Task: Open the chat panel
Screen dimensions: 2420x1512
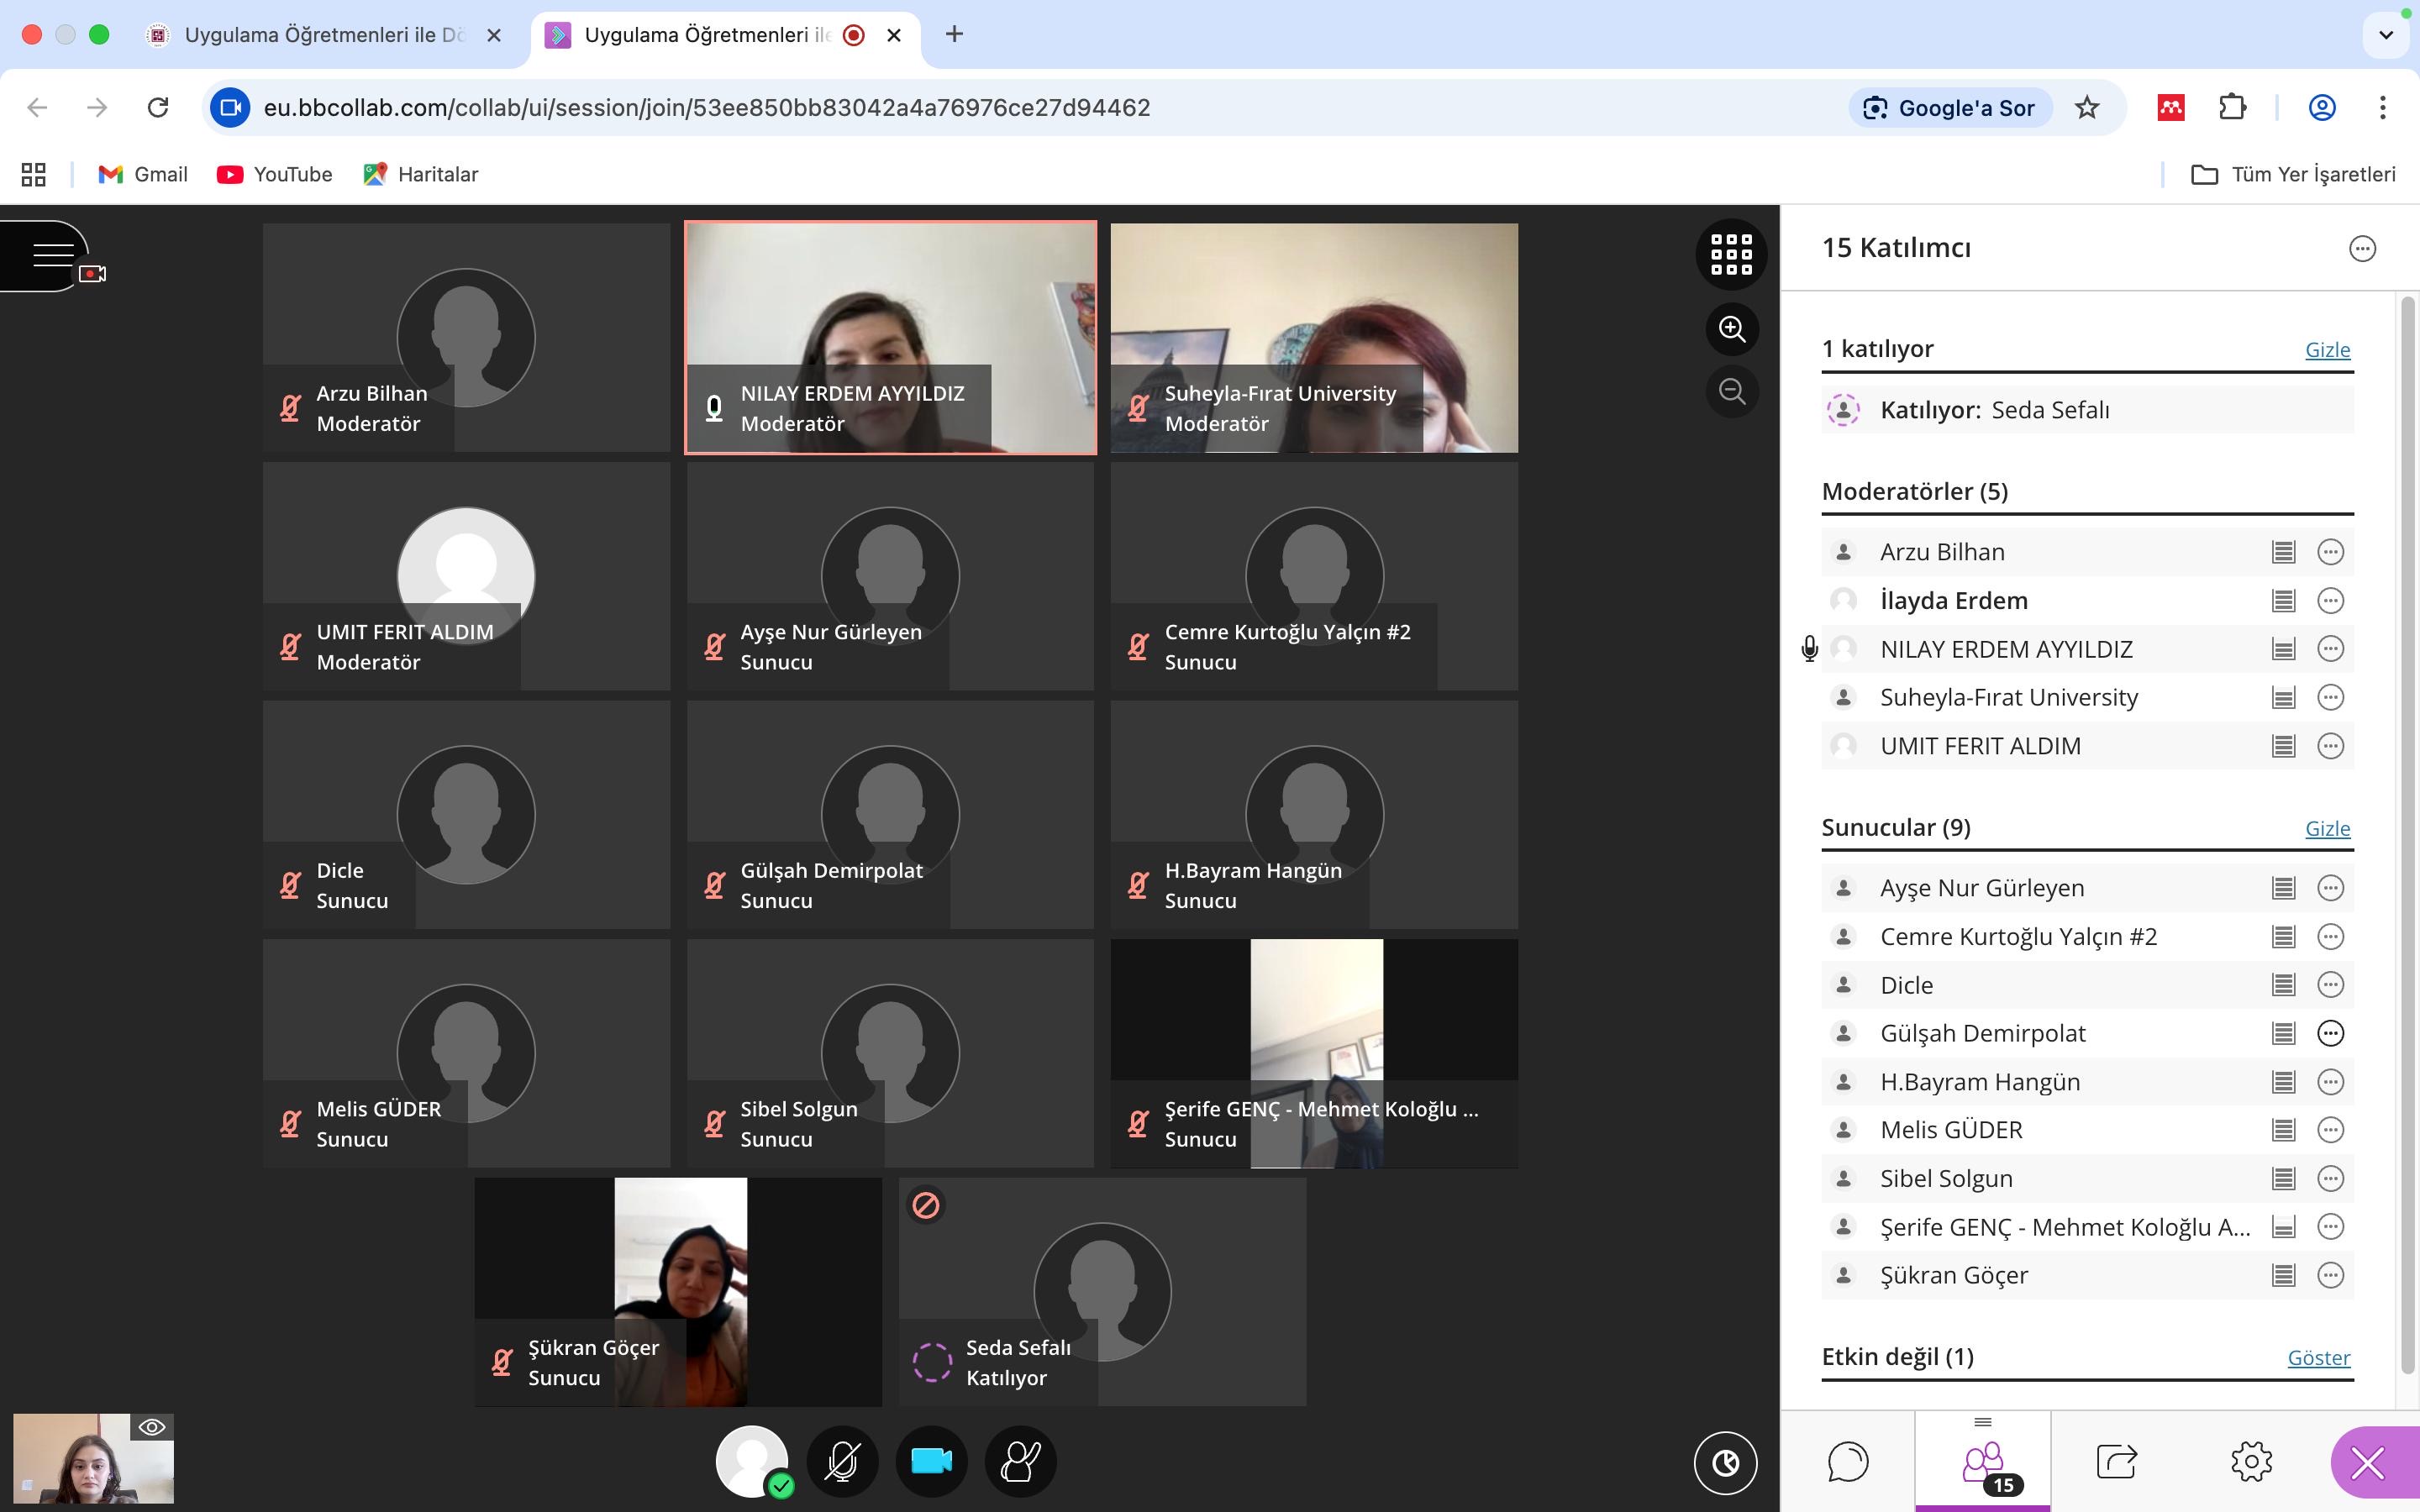Action: (x=1847, y=1461)
